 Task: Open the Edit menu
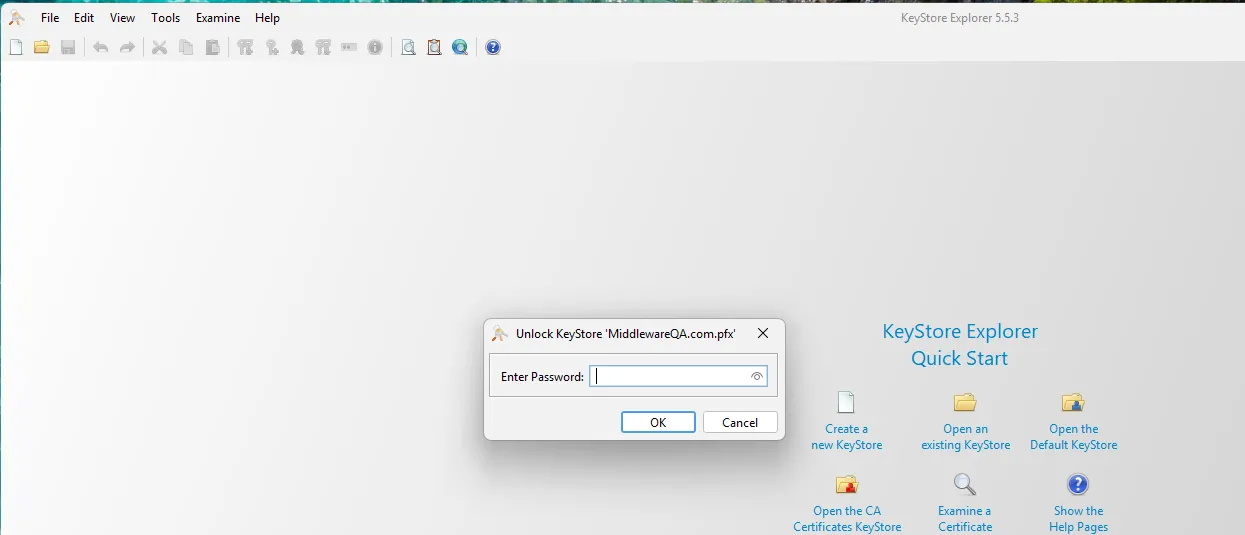[x=84, y=18]
